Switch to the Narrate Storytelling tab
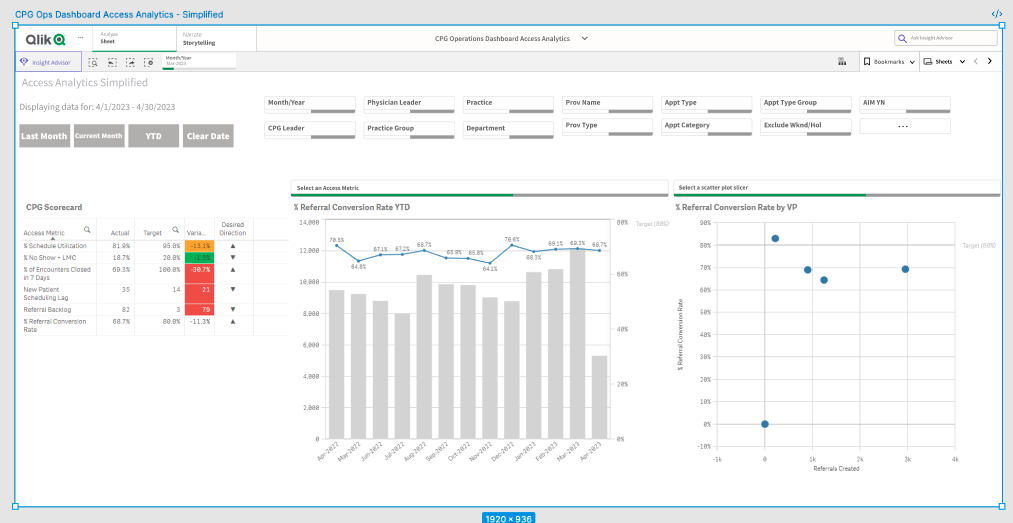This screenshot has width=1013, height=523. click(216, 39)
